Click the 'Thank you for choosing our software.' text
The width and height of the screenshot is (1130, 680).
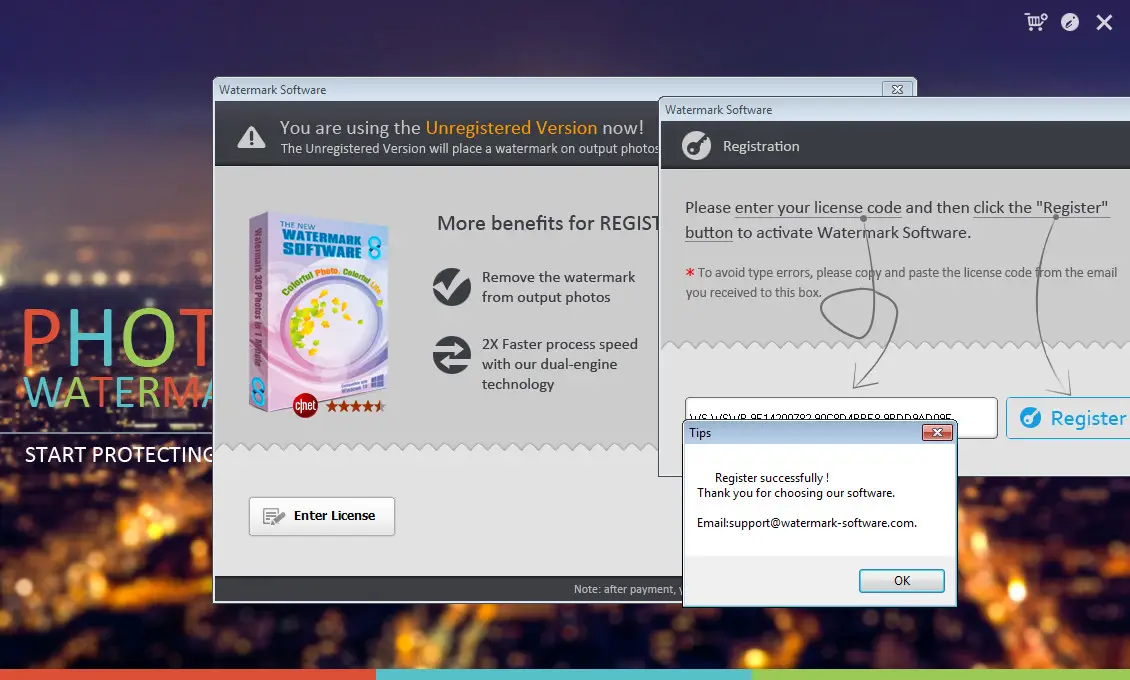click(x=796, y=493)
